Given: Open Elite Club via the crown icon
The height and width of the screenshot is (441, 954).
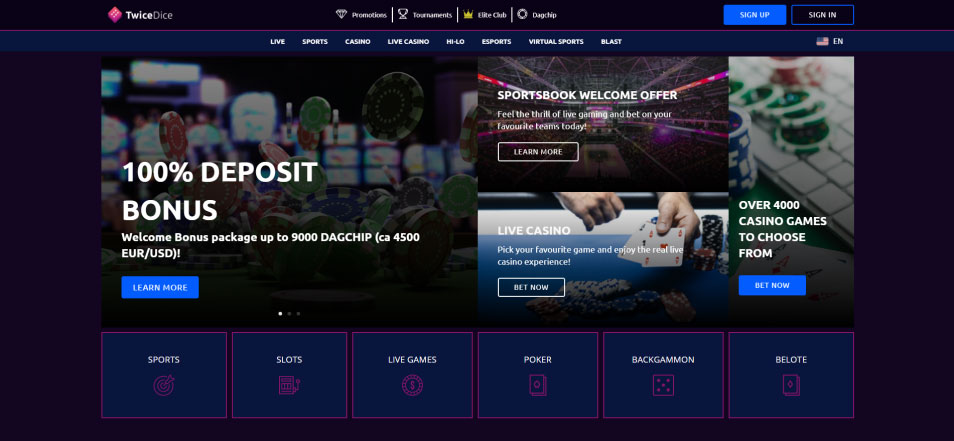Looking at the screenshot, I should [x=468, y=15].
